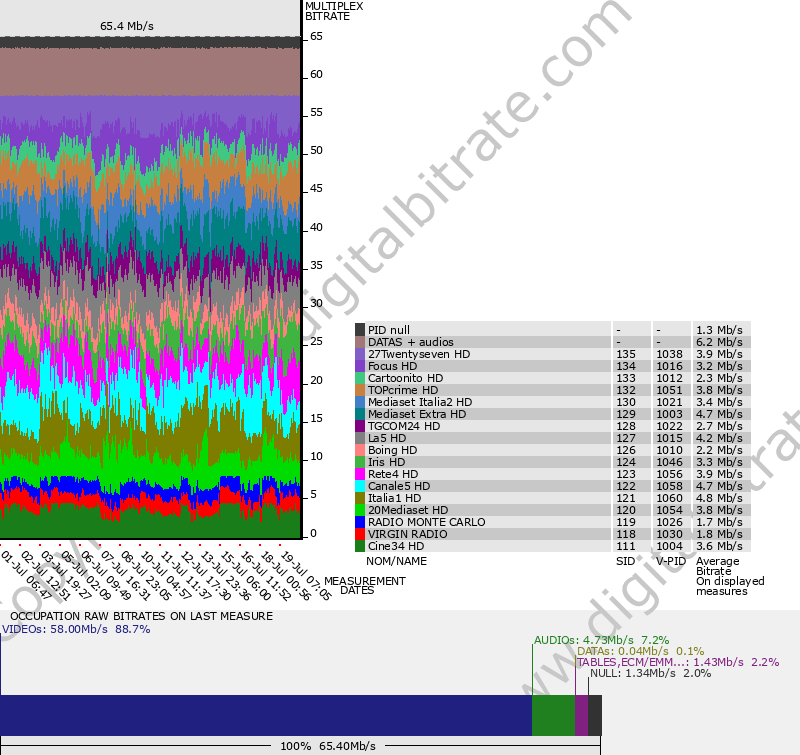Image resolution: width=800 pixels, height=755 pixels.
Task: Click the VIRGIN RADIO red swatch
Action: (x=360, y=534)
